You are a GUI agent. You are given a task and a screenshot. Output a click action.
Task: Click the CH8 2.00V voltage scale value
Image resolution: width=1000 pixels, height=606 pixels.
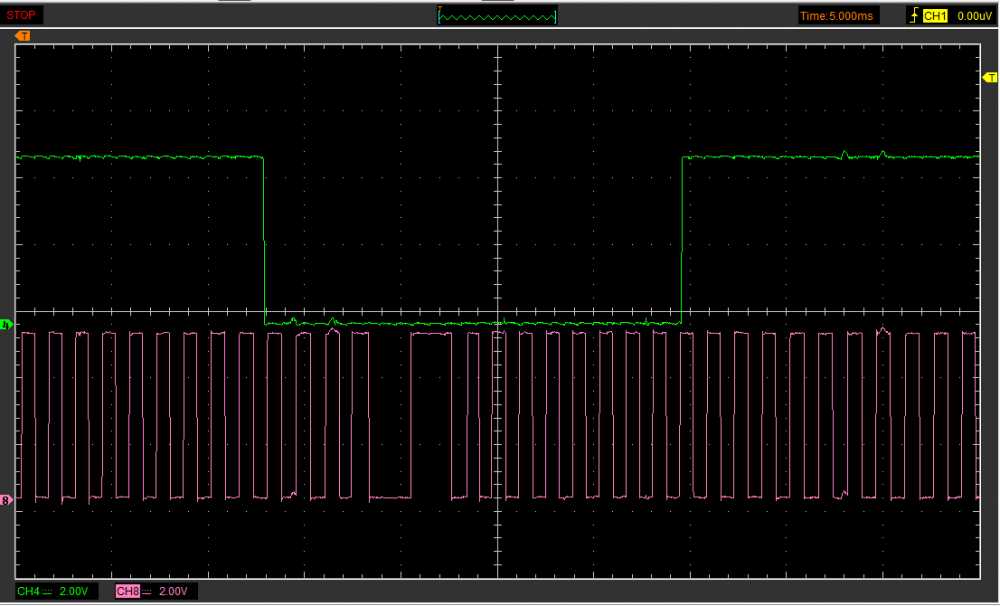coord(173,592)
